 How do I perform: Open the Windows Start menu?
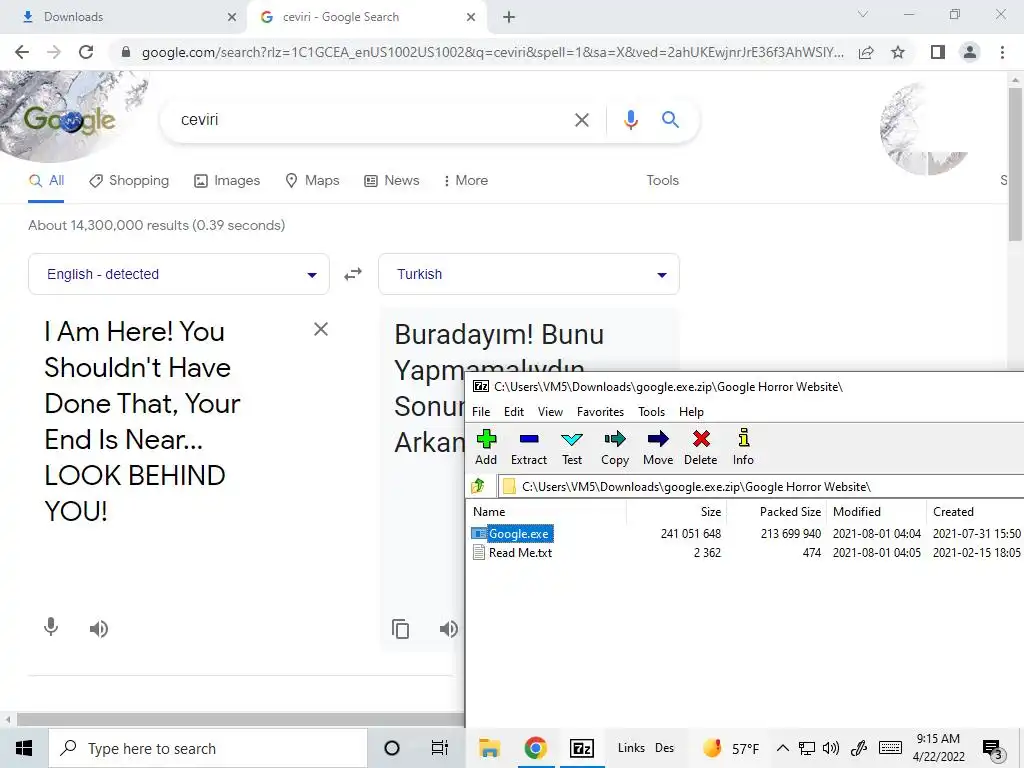24,748
